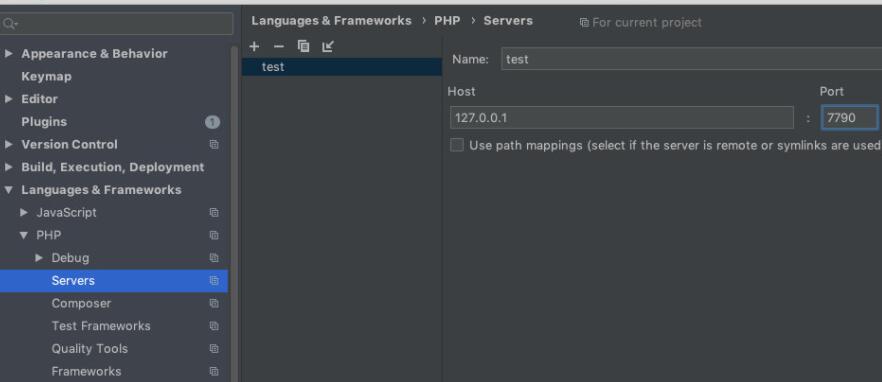
Task: Click the server Name field
Action: point(691,59)
